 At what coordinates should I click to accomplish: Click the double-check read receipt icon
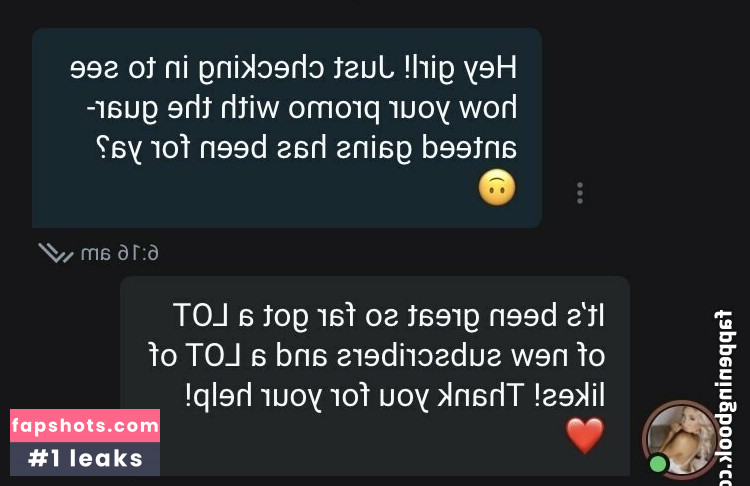click(x=56, y=253)
